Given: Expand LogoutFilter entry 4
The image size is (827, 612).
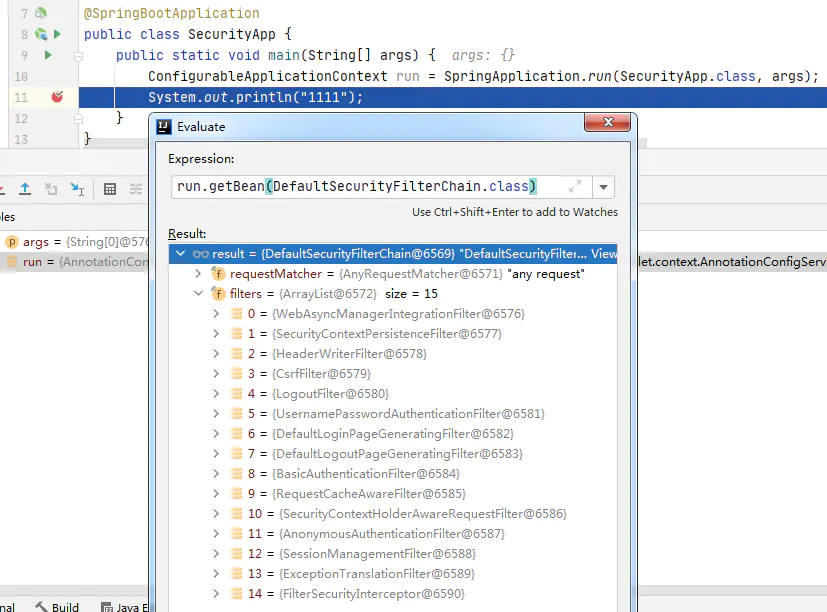Looking at the screenshot, I should click(x=216, y=394).
